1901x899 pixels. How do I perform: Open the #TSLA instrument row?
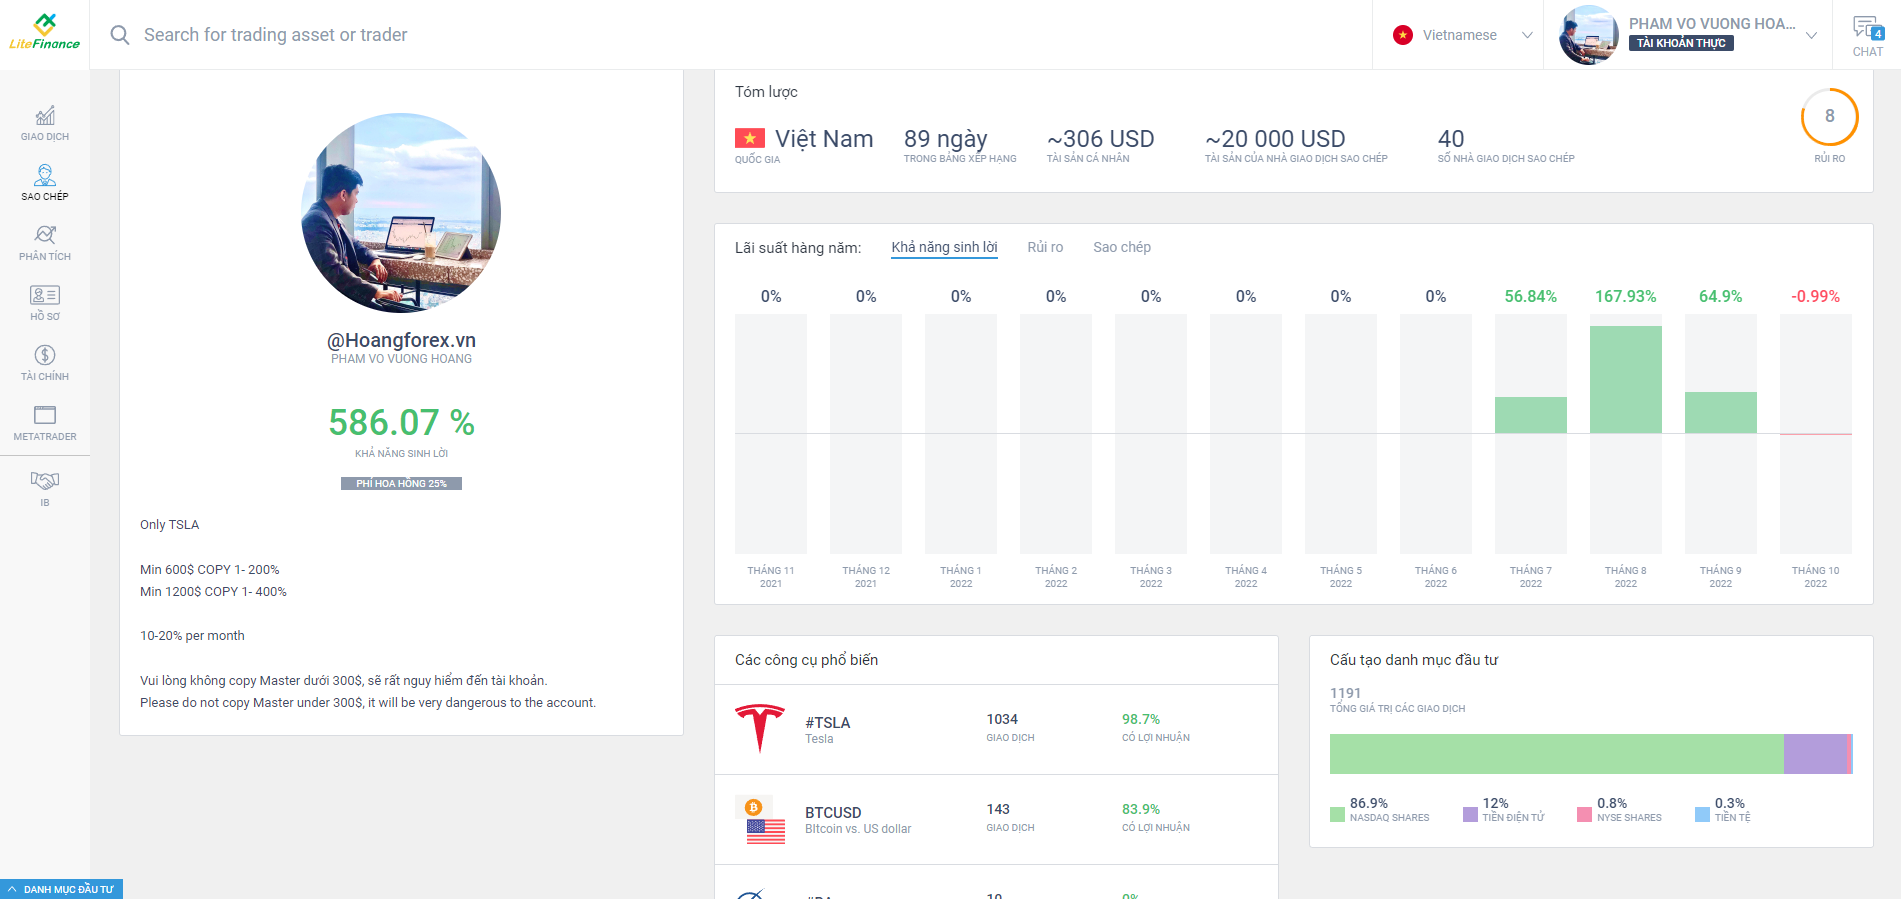tap(996, 729)
